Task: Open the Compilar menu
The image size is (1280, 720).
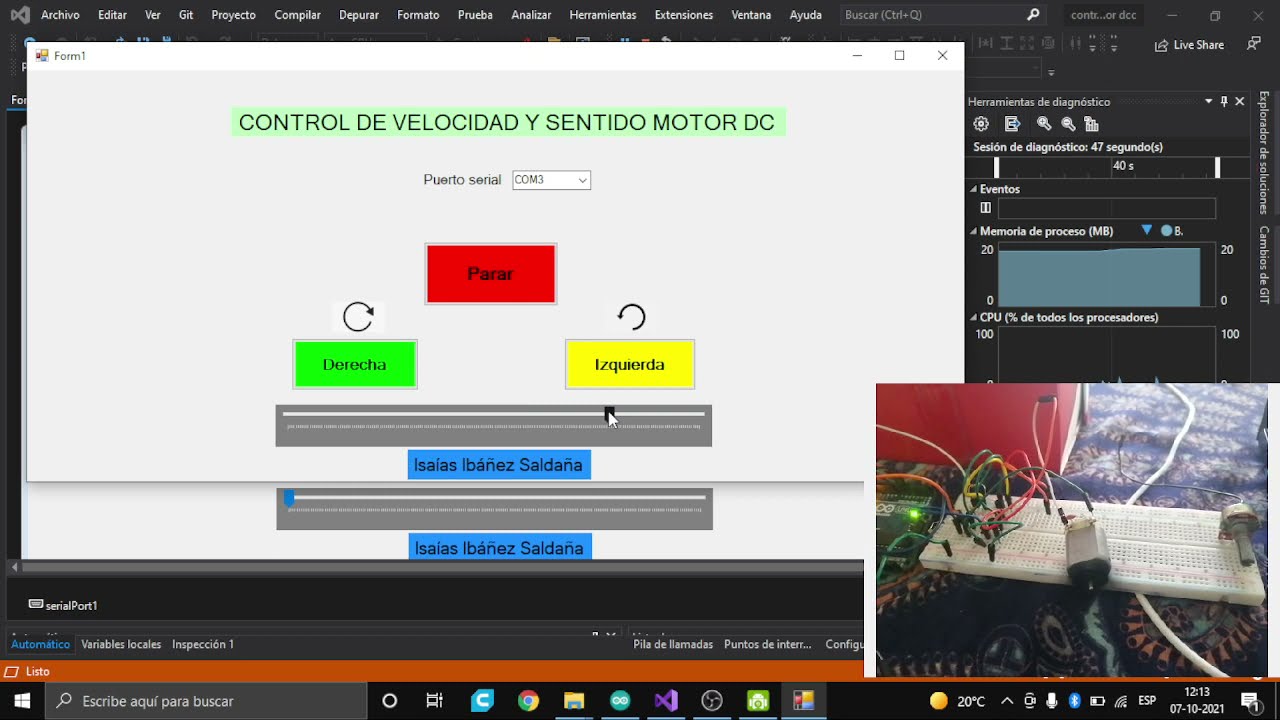Action: point(297,15)
